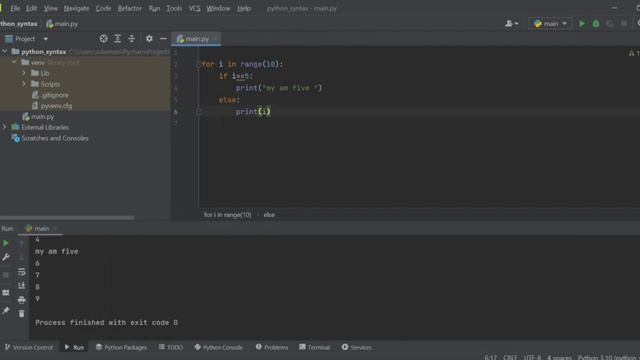
Task: Click the up arrow in Run console
Action: point(22,244)
